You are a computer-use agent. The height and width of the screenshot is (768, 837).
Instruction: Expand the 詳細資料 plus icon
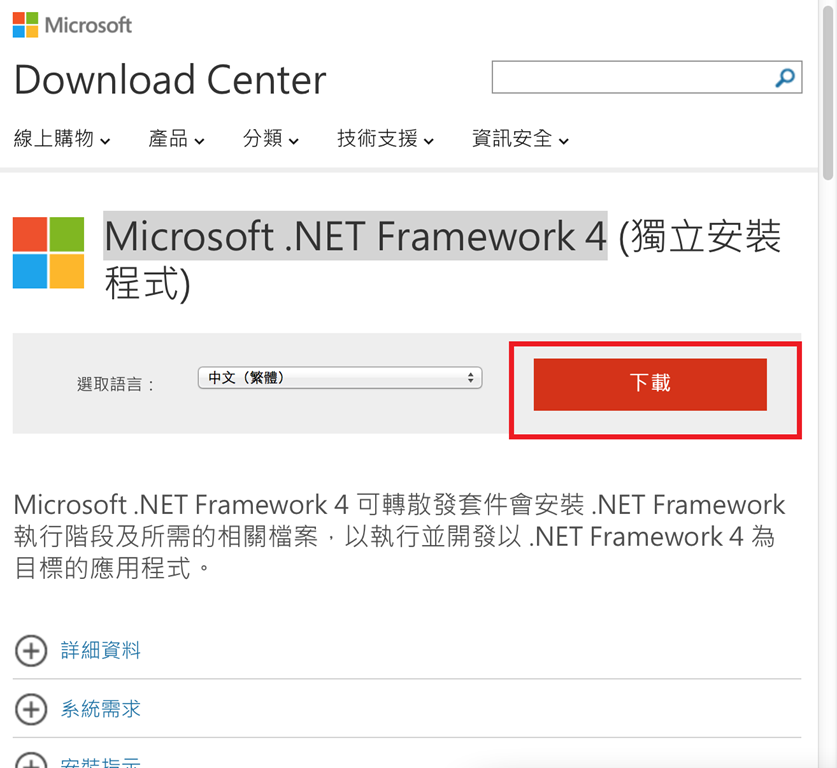[31, 651]
